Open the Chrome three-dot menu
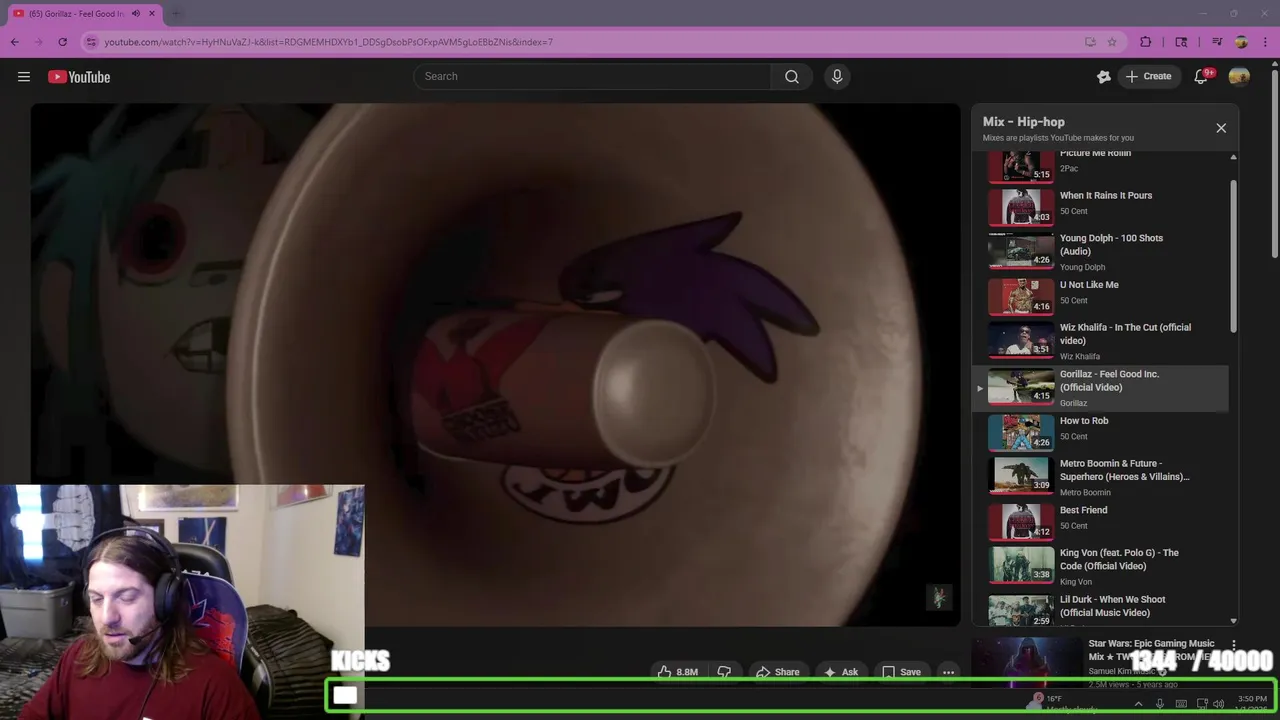The image size is (1280, 720). coord(1265,42)
